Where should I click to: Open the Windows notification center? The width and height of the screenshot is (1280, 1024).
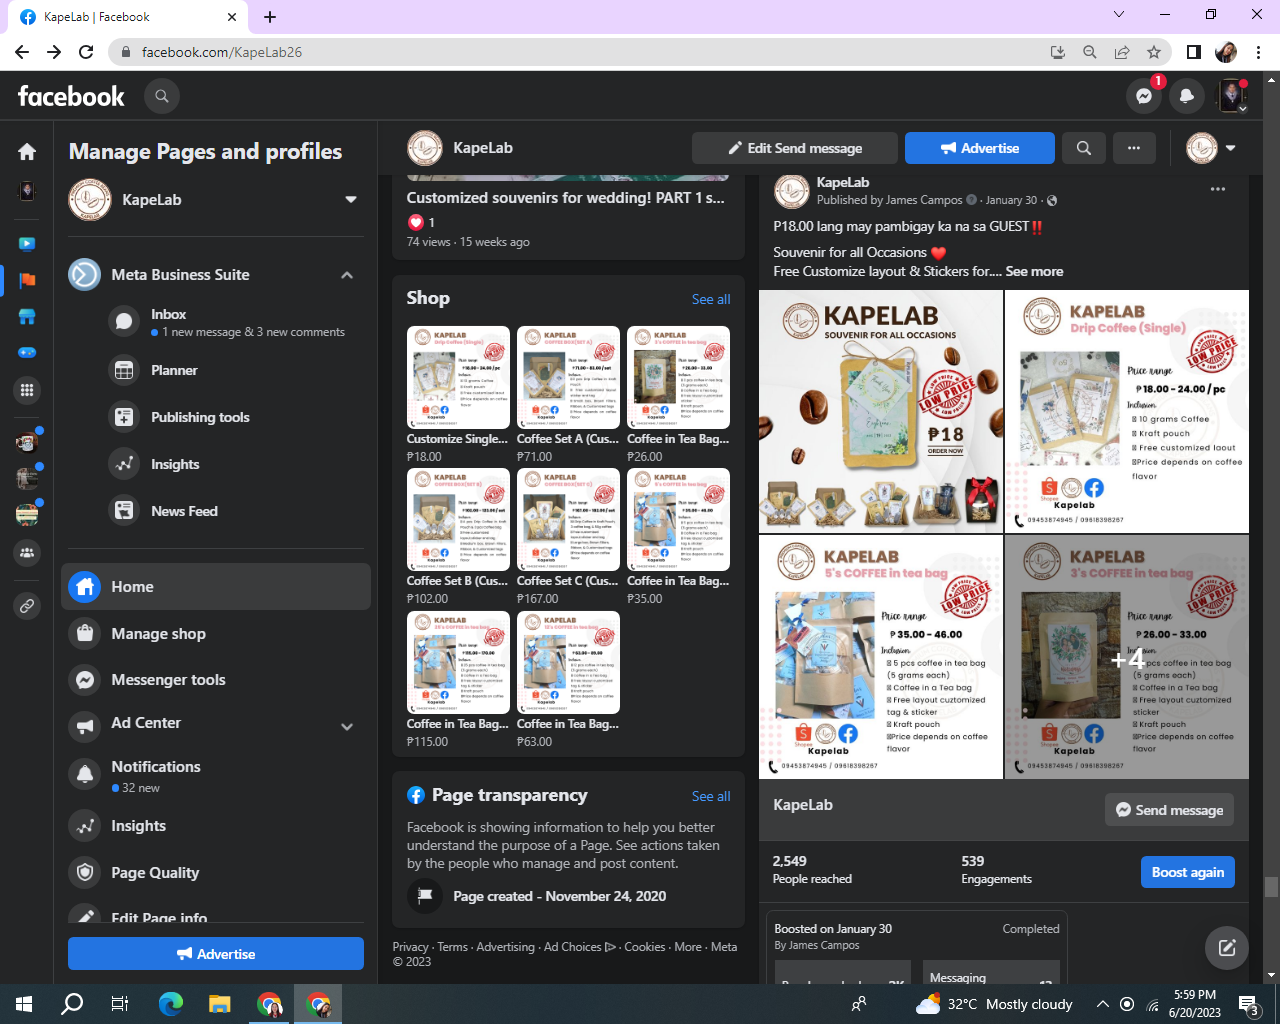coord(1248,1004)
